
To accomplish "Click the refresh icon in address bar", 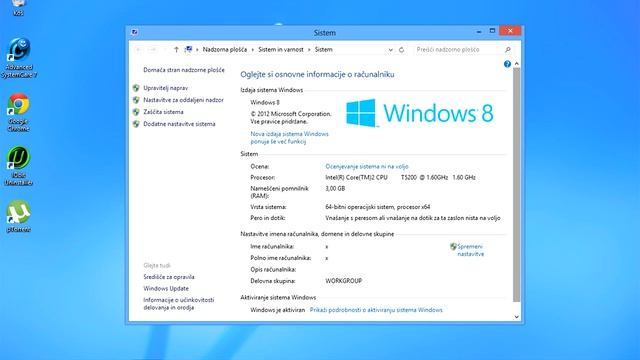I will coord(402,49).
